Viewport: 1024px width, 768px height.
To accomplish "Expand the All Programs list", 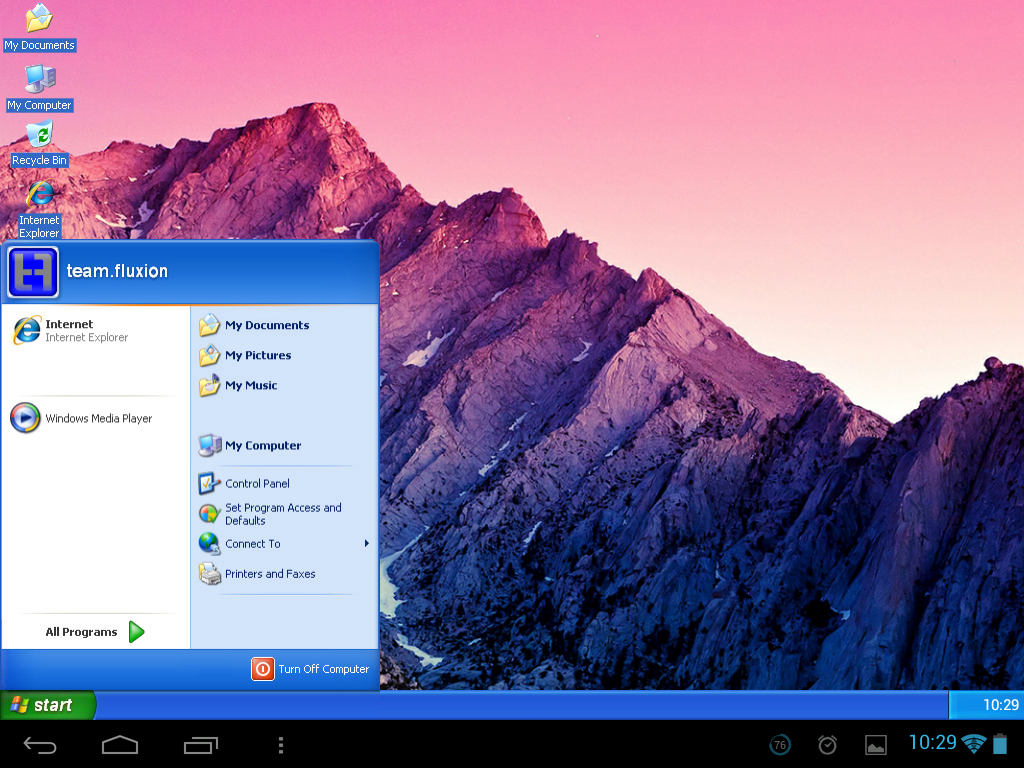I will tap(95, 632).
